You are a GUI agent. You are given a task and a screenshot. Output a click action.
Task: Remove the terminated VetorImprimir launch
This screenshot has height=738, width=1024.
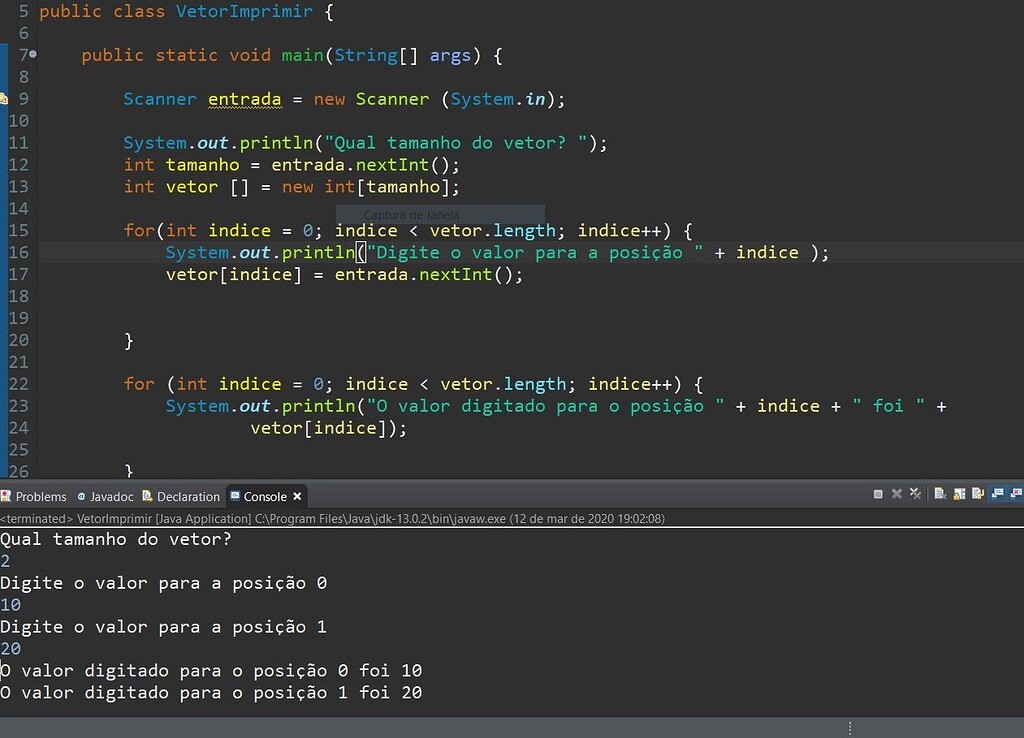(x=896, y=493)
